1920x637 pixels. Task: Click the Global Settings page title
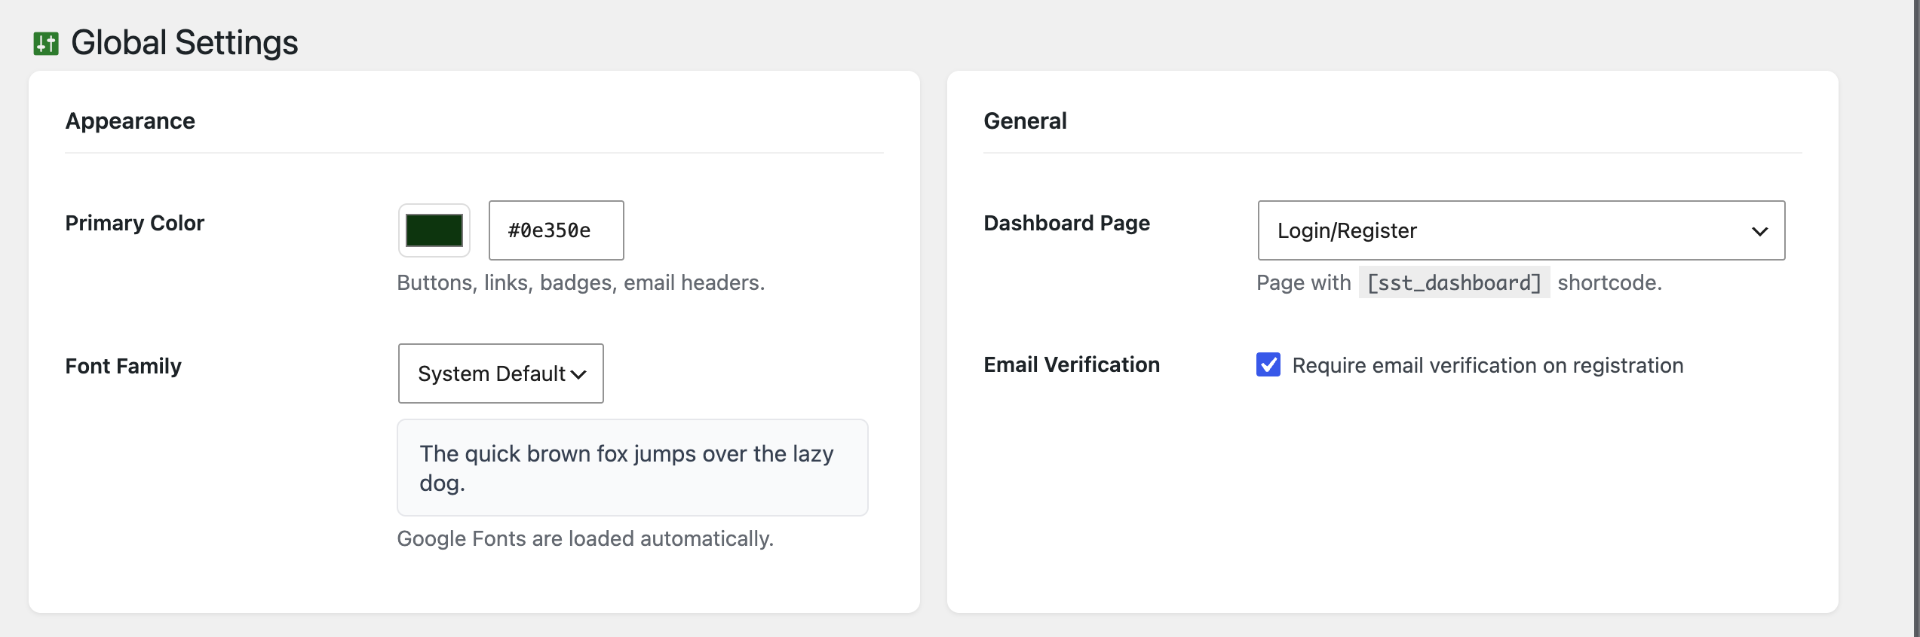tap(184, 43)
